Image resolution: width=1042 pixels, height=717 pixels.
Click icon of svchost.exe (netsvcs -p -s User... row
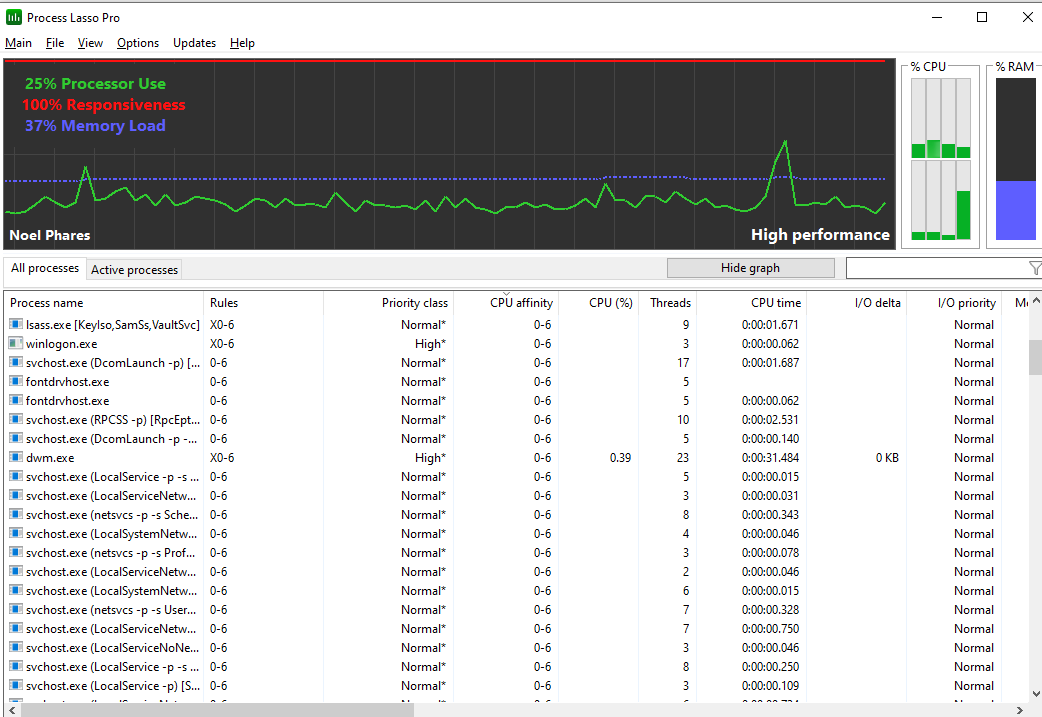(x=16, y=609)
